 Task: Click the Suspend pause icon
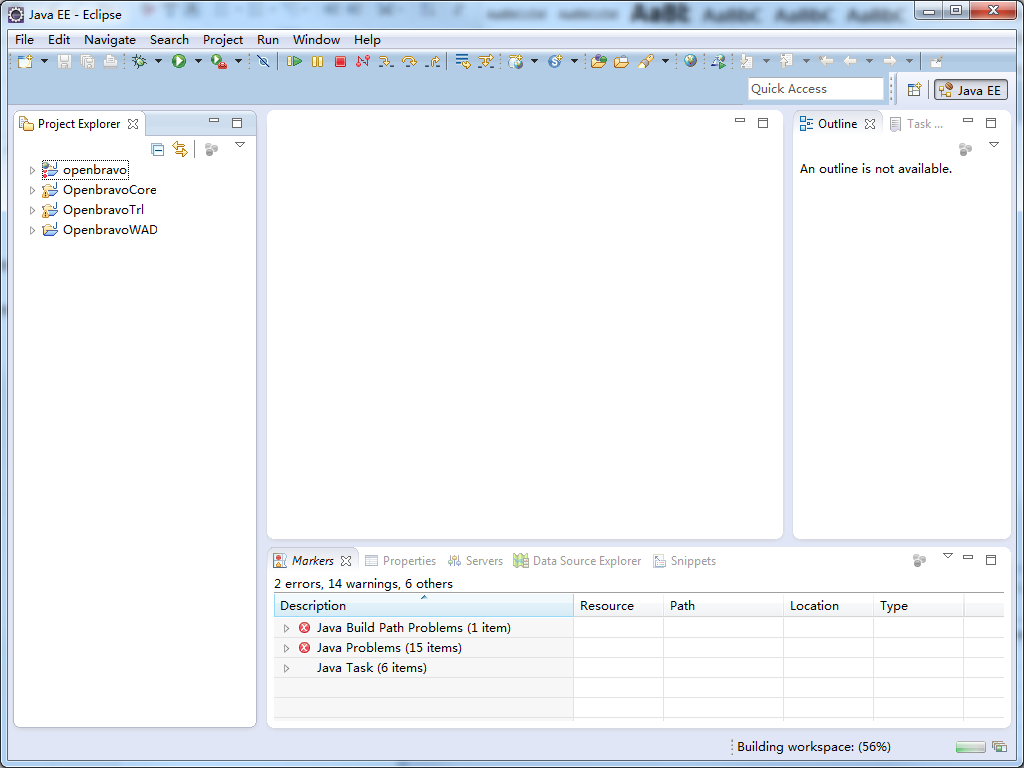click(317, 61)
